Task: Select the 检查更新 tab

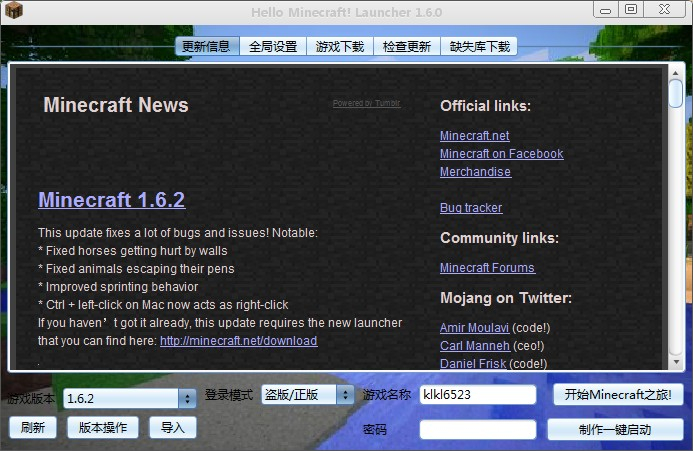Action: (x=407, y=46)
